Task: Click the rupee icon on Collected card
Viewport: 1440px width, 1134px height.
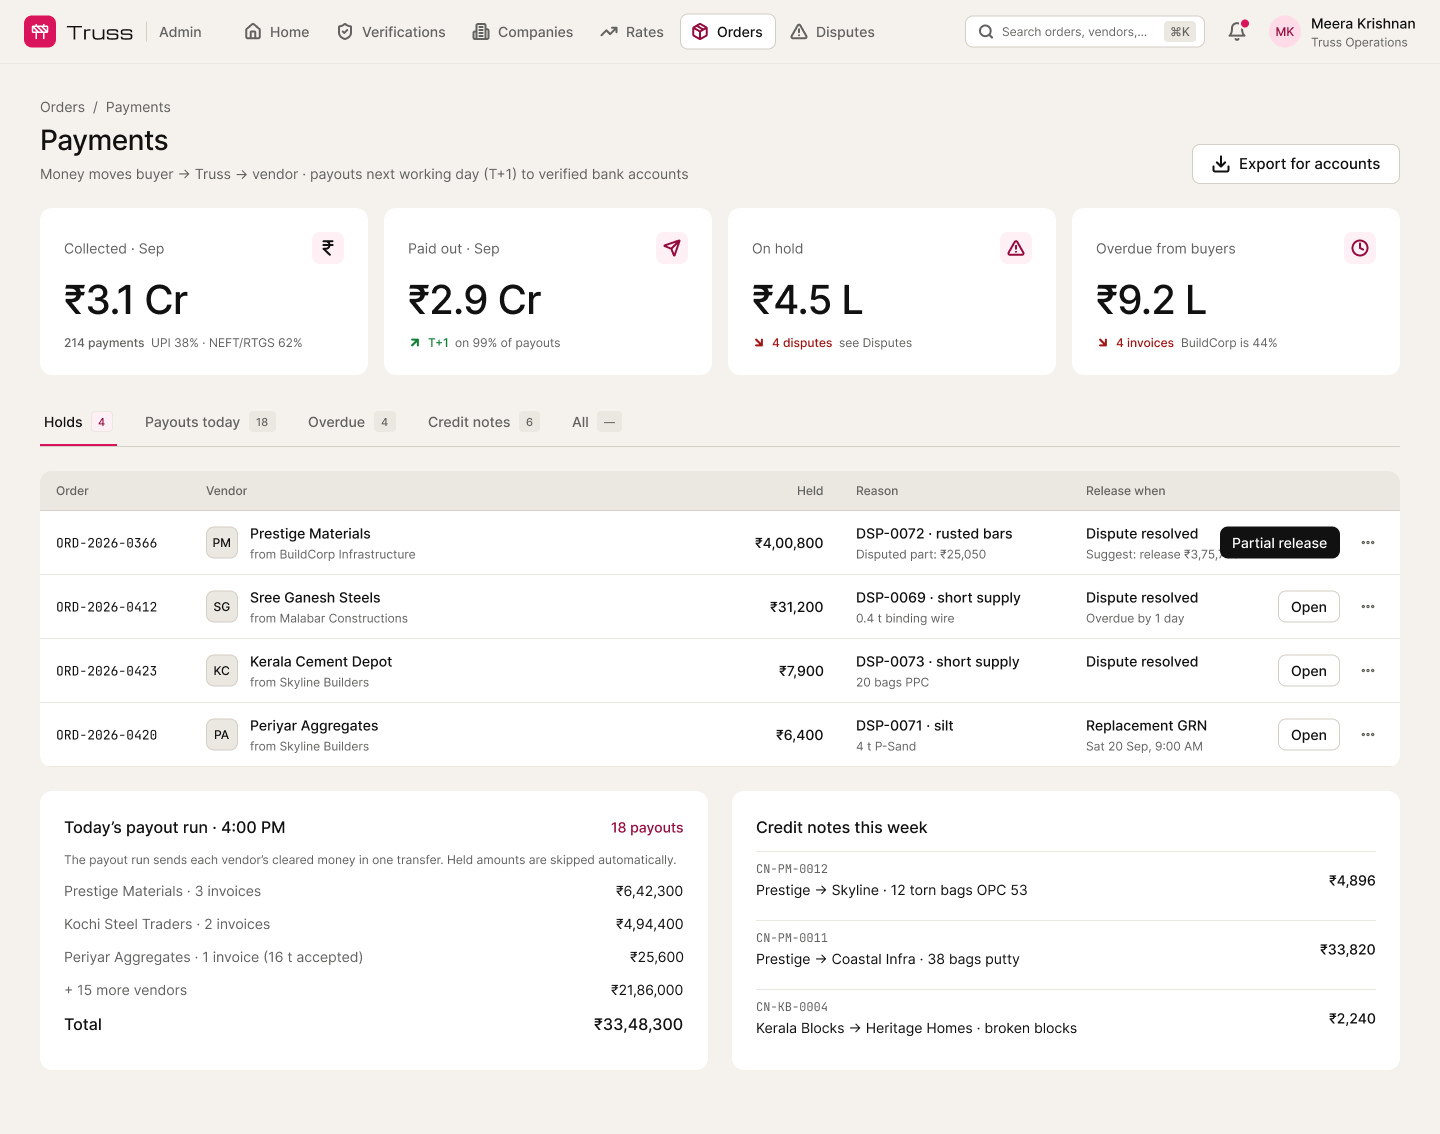Action: (x=328, y=248)
